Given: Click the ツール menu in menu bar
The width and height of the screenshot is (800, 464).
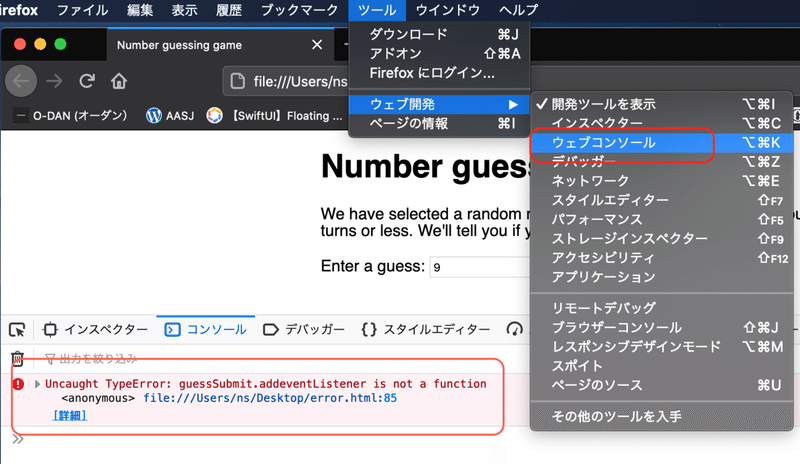Looking at the screenshot, I should [x=377, y=10].
